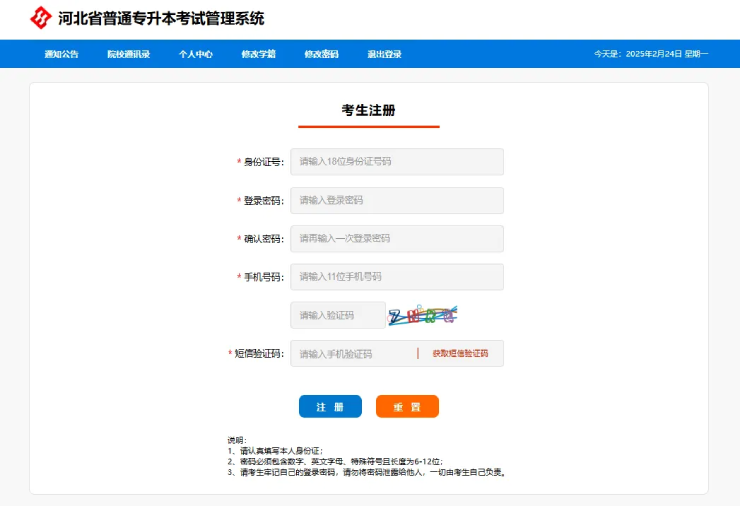The width and height of the screenshot is (740, 506).
Task: Click the red site logo icon
Action: (x=40, y=18)
